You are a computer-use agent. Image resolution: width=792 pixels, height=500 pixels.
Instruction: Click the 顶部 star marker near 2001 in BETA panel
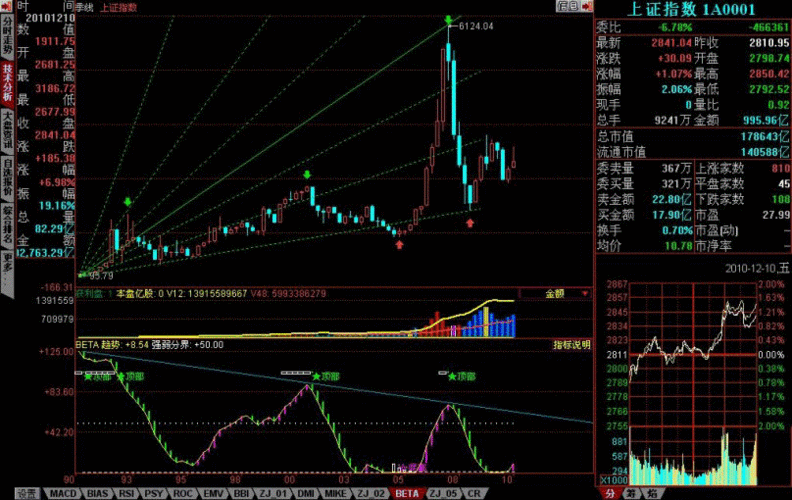tap(325, 376)
